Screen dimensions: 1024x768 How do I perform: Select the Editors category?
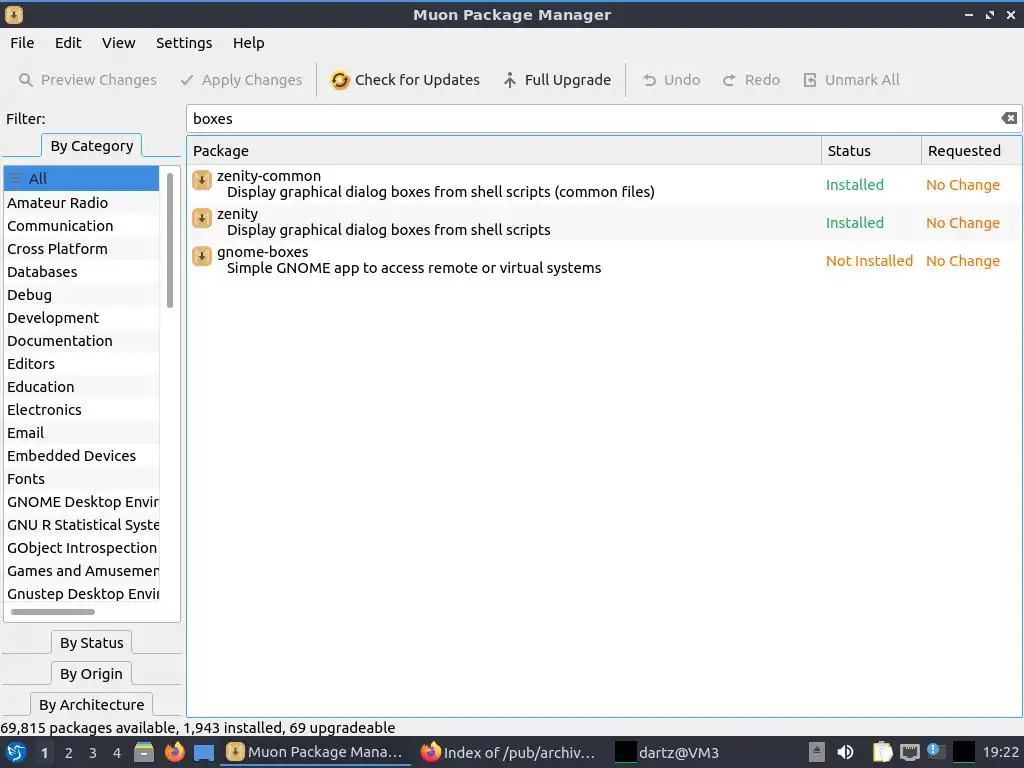(x=81, y=364)
